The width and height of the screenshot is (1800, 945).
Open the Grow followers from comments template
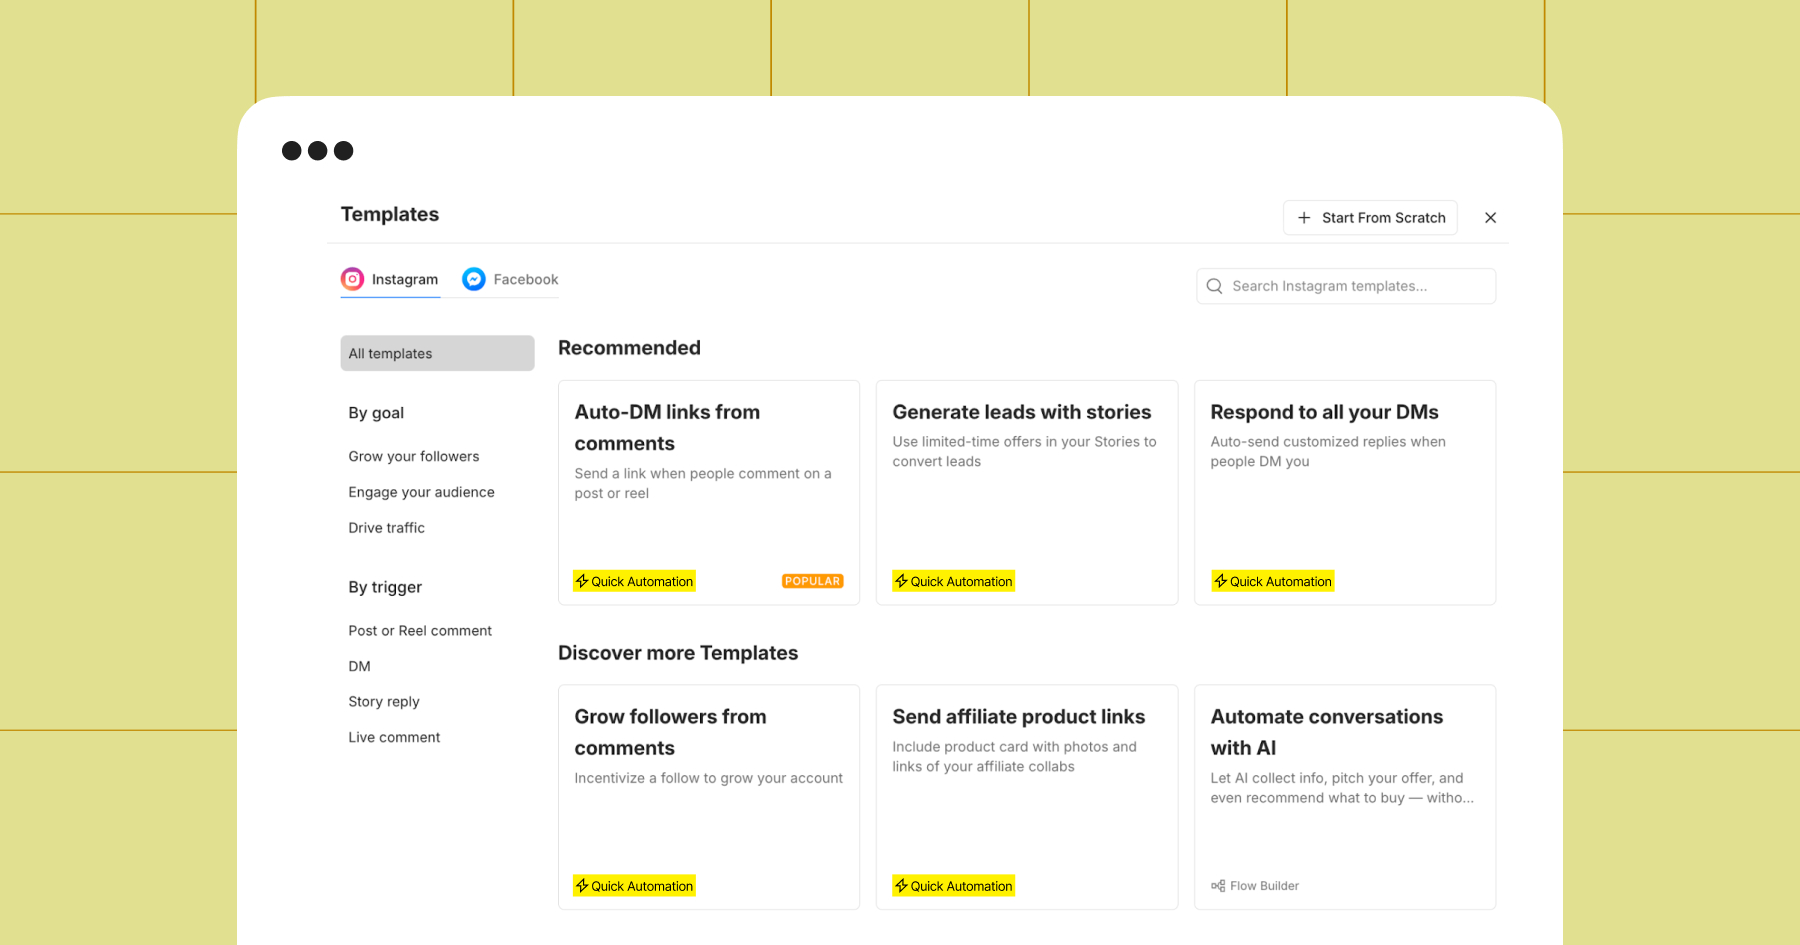tap(709, 797)
